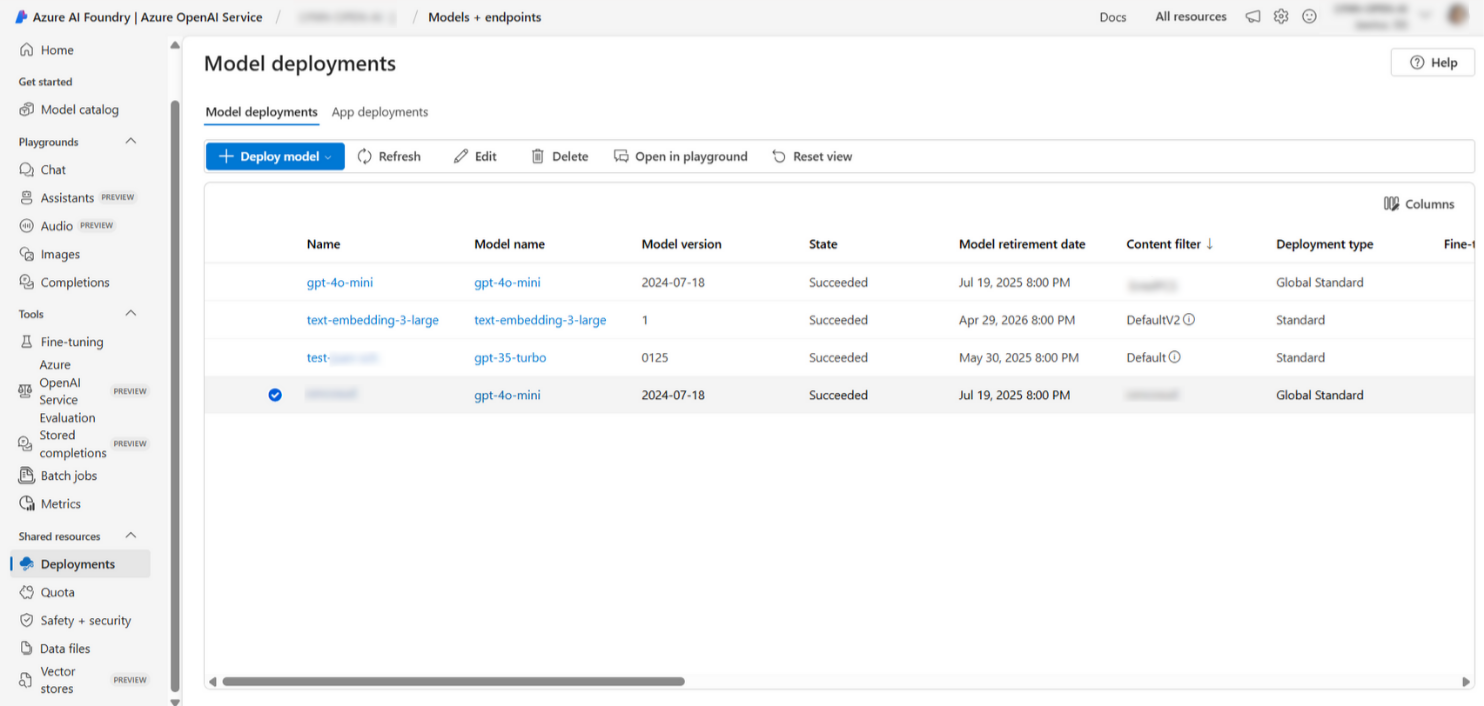Image resolution: width=1484 pixels, height=706 pixels.
Task: Click the Fine-tuning flask icon
Action: pyautogui.click(x=27, y=342)
